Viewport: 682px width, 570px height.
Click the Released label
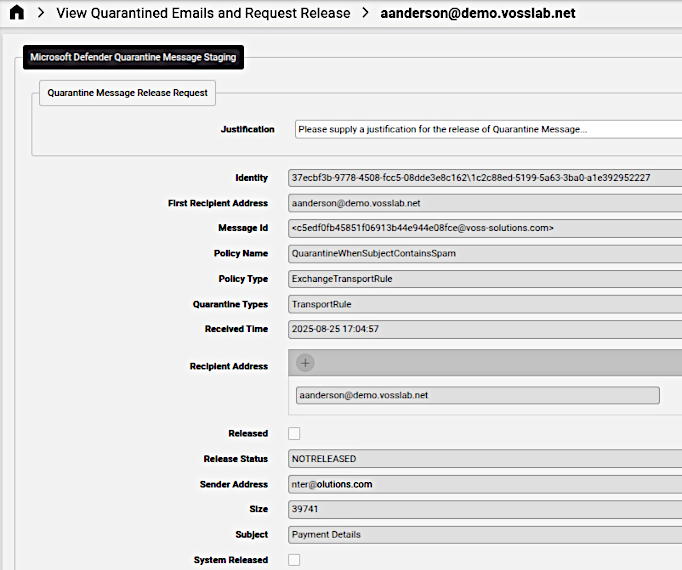248,433
